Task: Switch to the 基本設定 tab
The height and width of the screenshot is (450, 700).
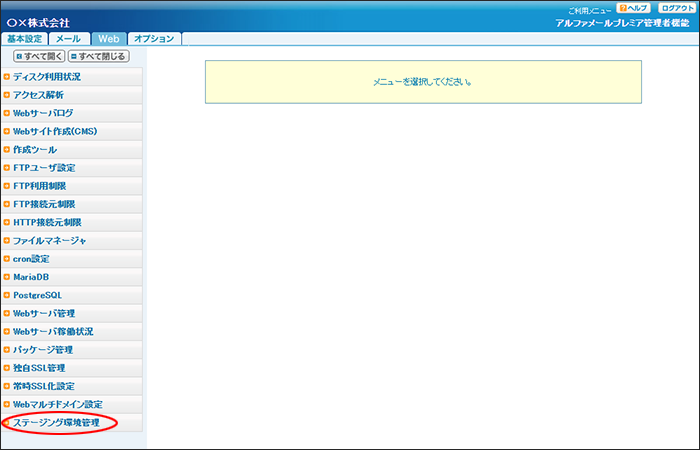Action: [25, 39]
